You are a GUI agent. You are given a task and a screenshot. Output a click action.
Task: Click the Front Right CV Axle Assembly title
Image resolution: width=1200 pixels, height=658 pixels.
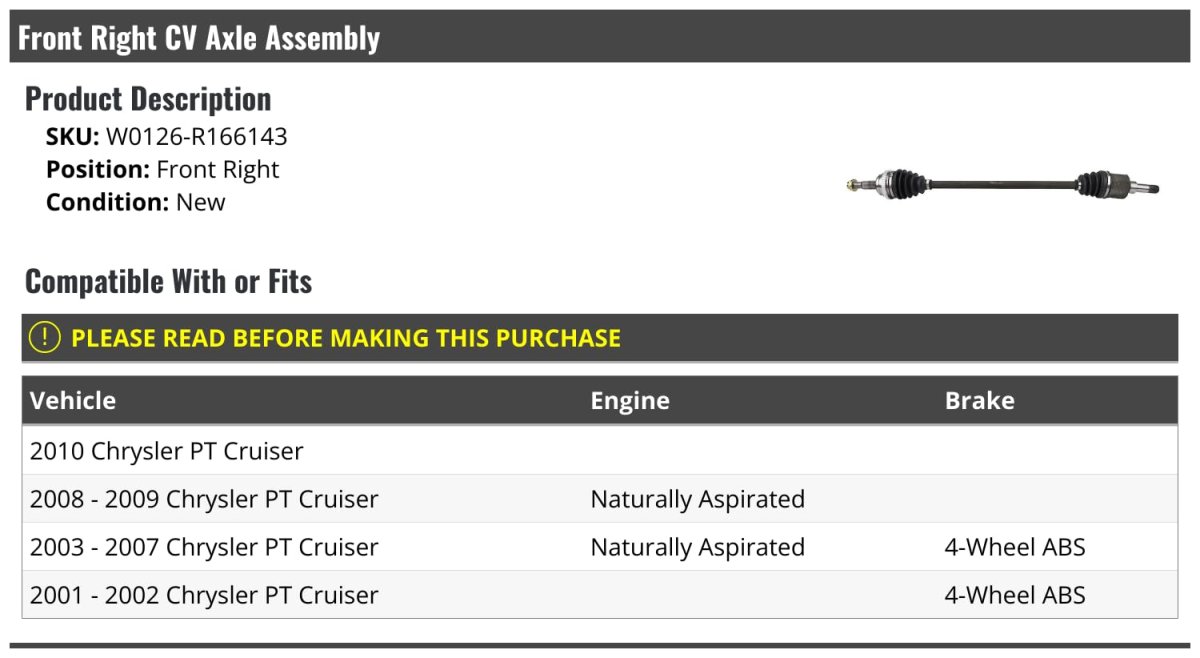point(199,38)
